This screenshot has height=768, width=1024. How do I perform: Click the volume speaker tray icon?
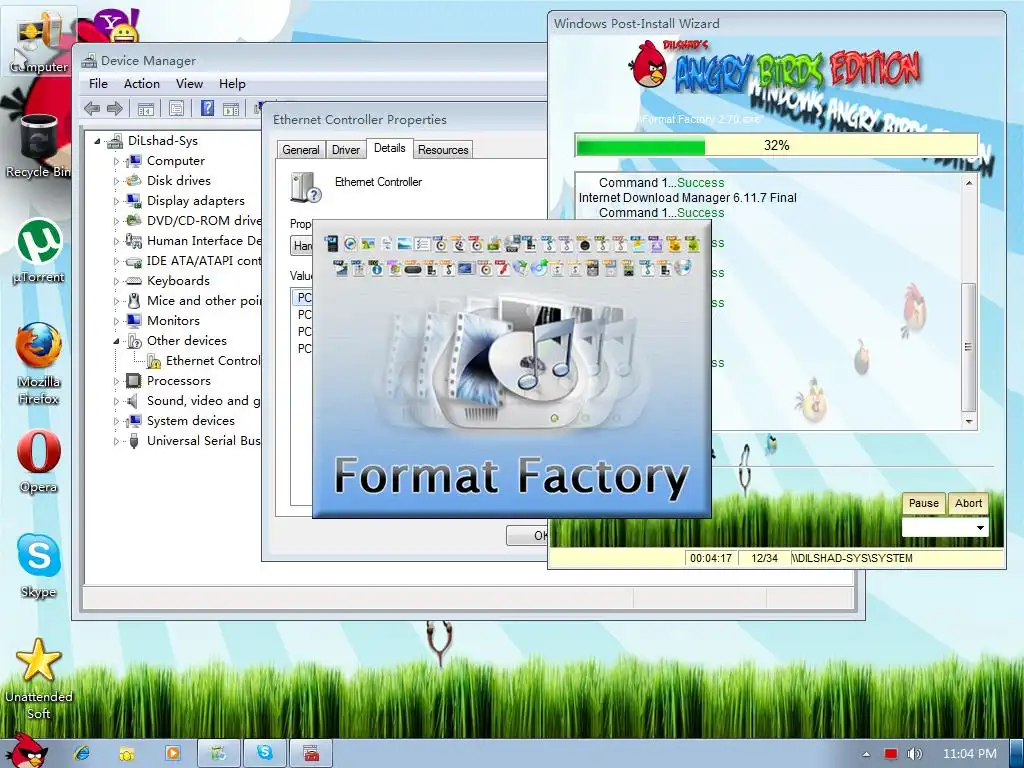[x=914, y=754]
